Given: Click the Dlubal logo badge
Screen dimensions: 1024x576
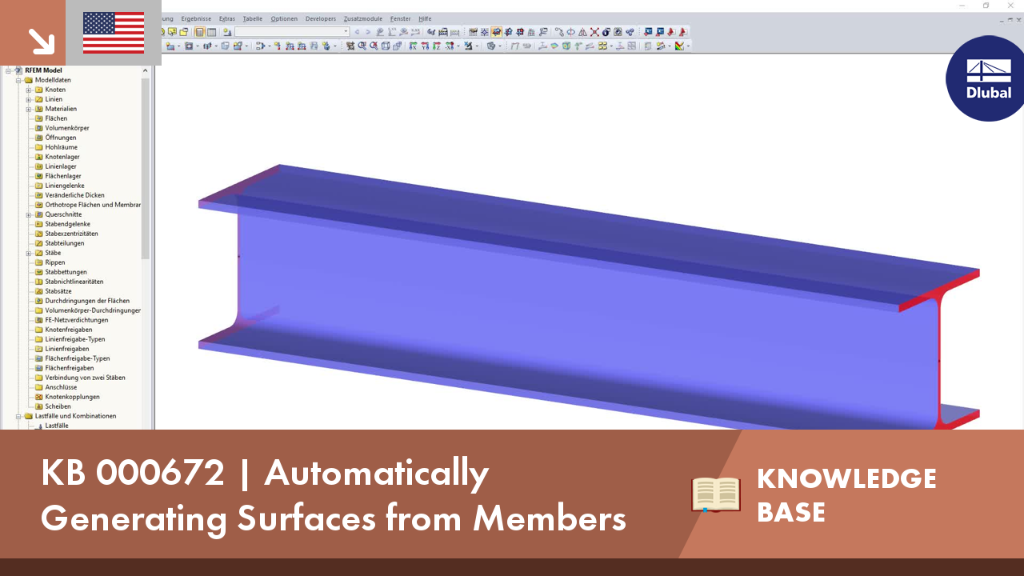Looking at the screenshot, I should coord(986,78).
